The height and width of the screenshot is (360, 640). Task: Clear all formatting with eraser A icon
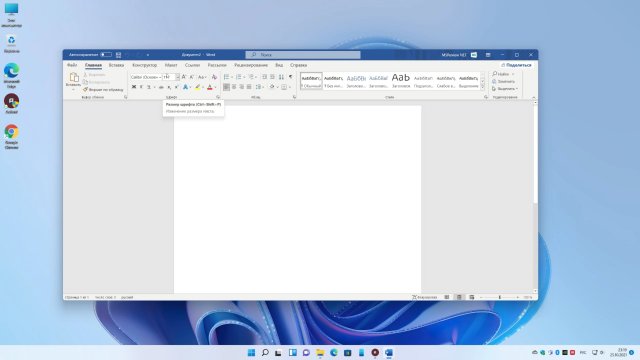point(214,77)
